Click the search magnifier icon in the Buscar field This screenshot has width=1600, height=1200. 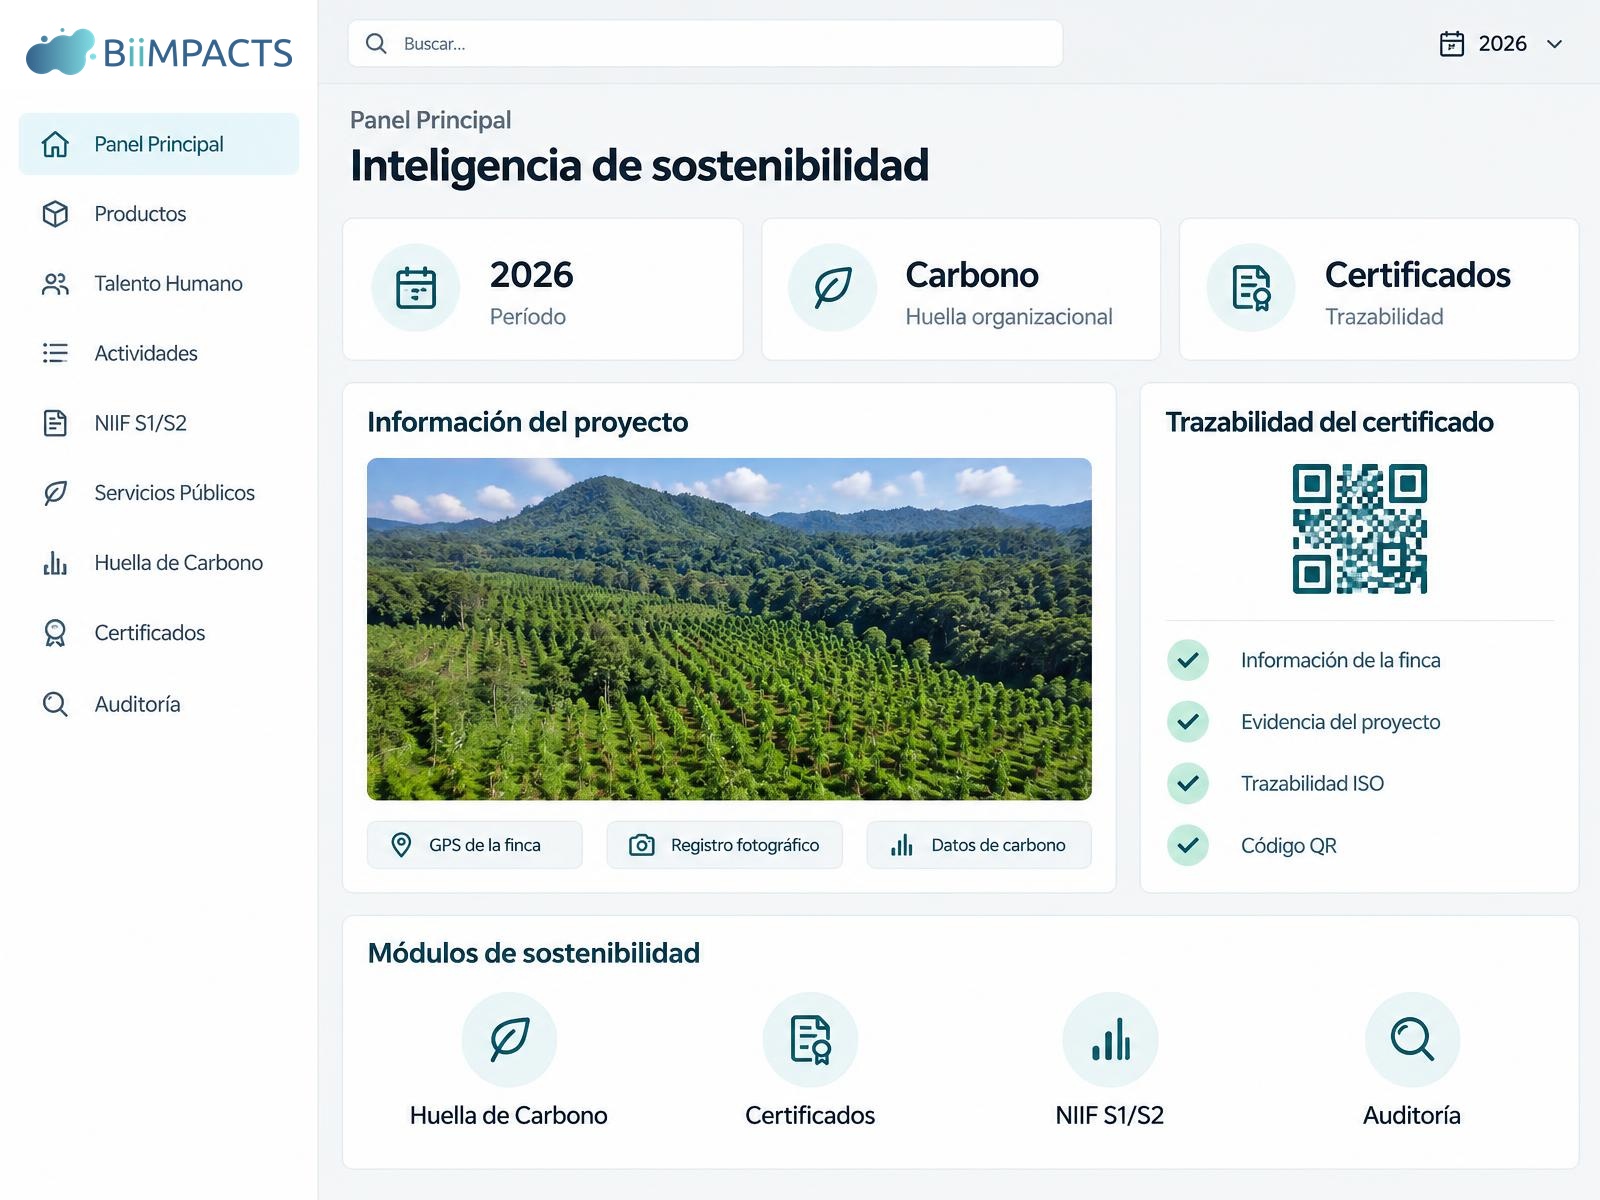(376, 43)
